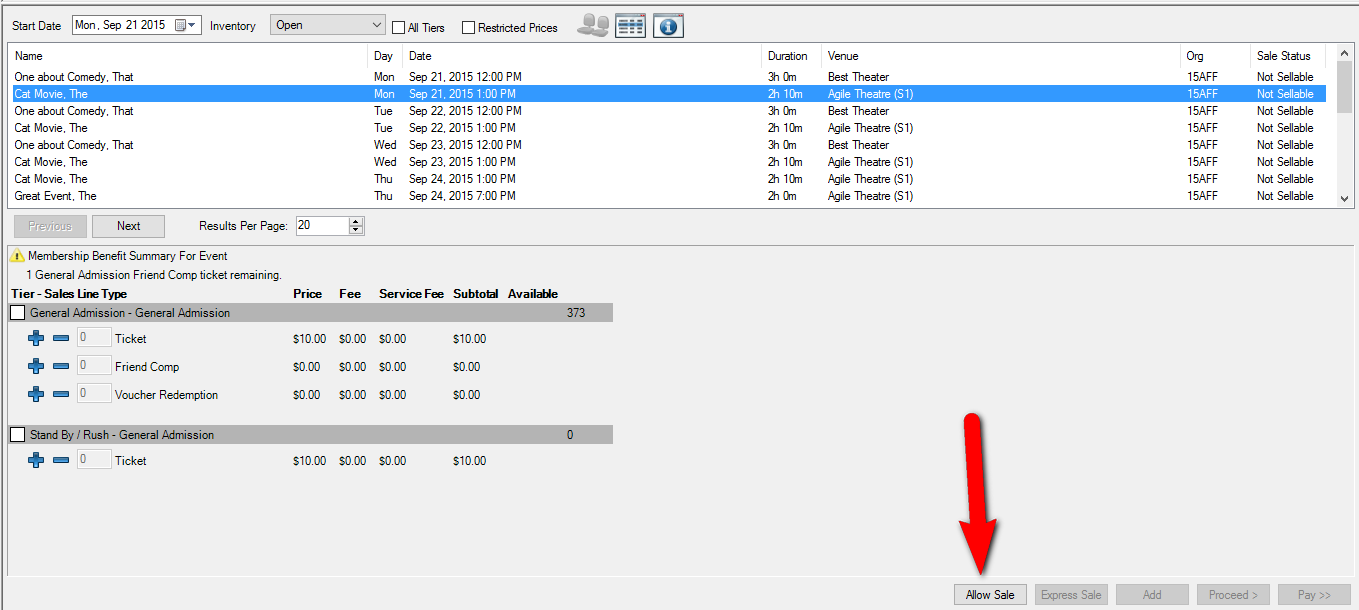Select Cat Movie, The on Tue Sep 22
Viewport: 1359px width, 610px height.
(x=668, y=128)
